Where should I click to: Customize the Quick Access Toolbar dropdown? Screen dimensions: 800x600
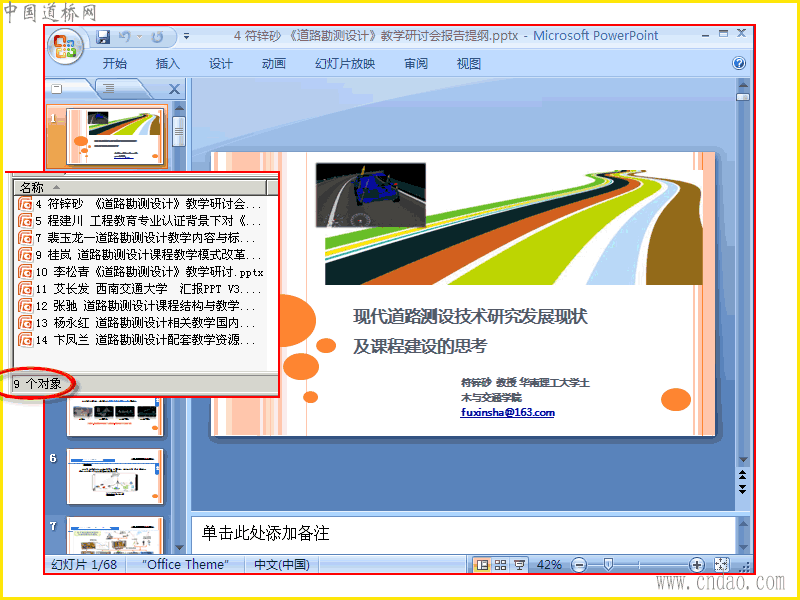[186, 37]
